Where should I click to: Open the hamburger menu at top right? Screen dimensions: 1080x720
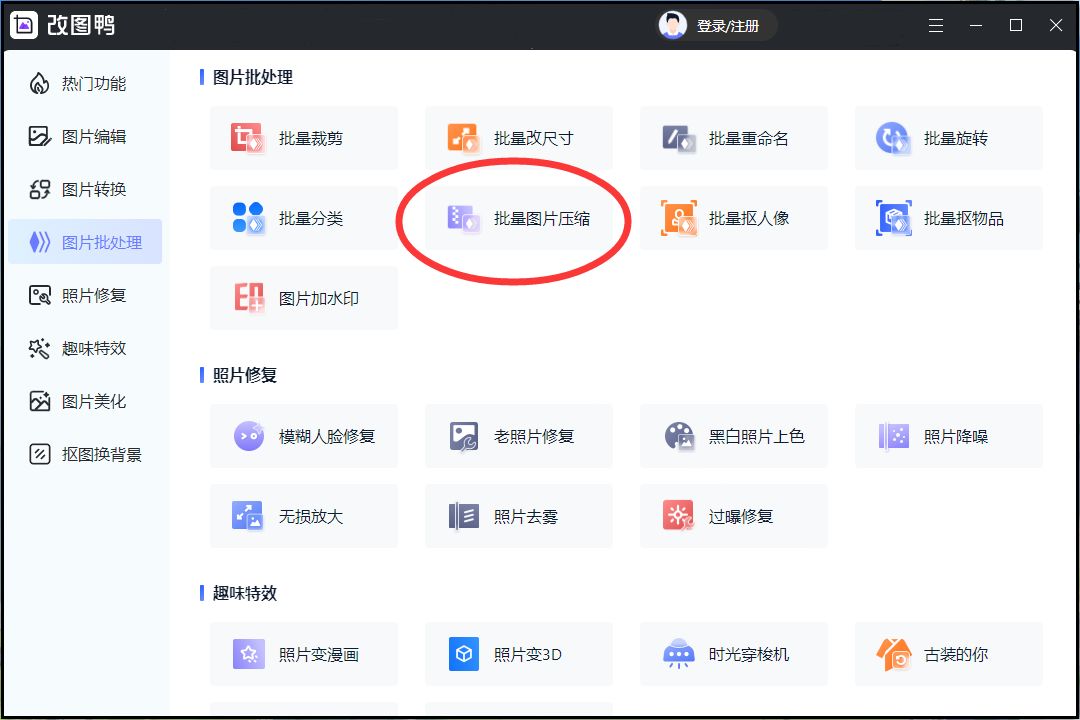(936, 25)
